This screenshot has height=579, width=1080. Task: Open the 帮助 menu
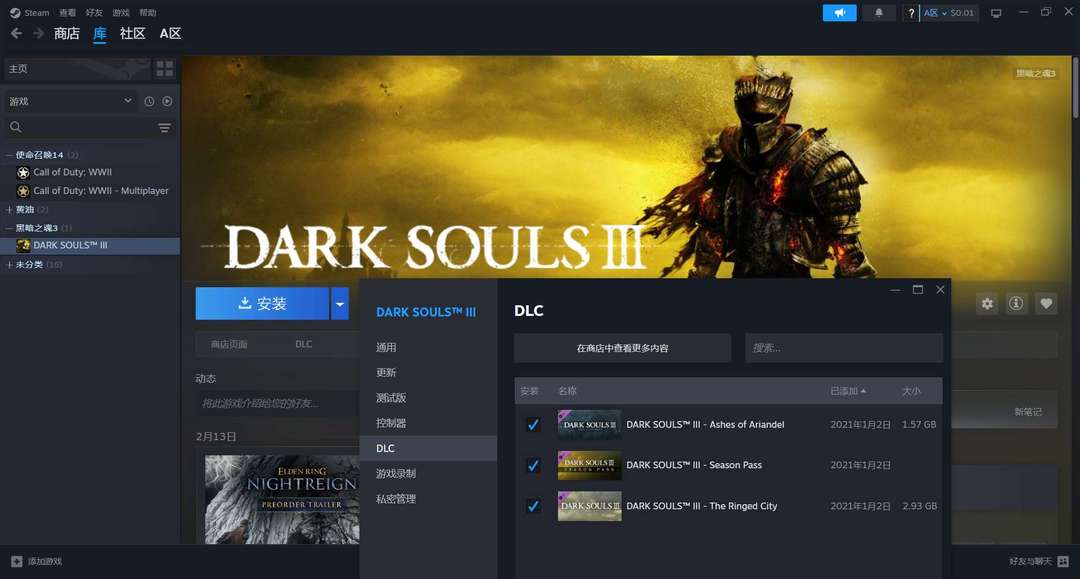[148, 12]
